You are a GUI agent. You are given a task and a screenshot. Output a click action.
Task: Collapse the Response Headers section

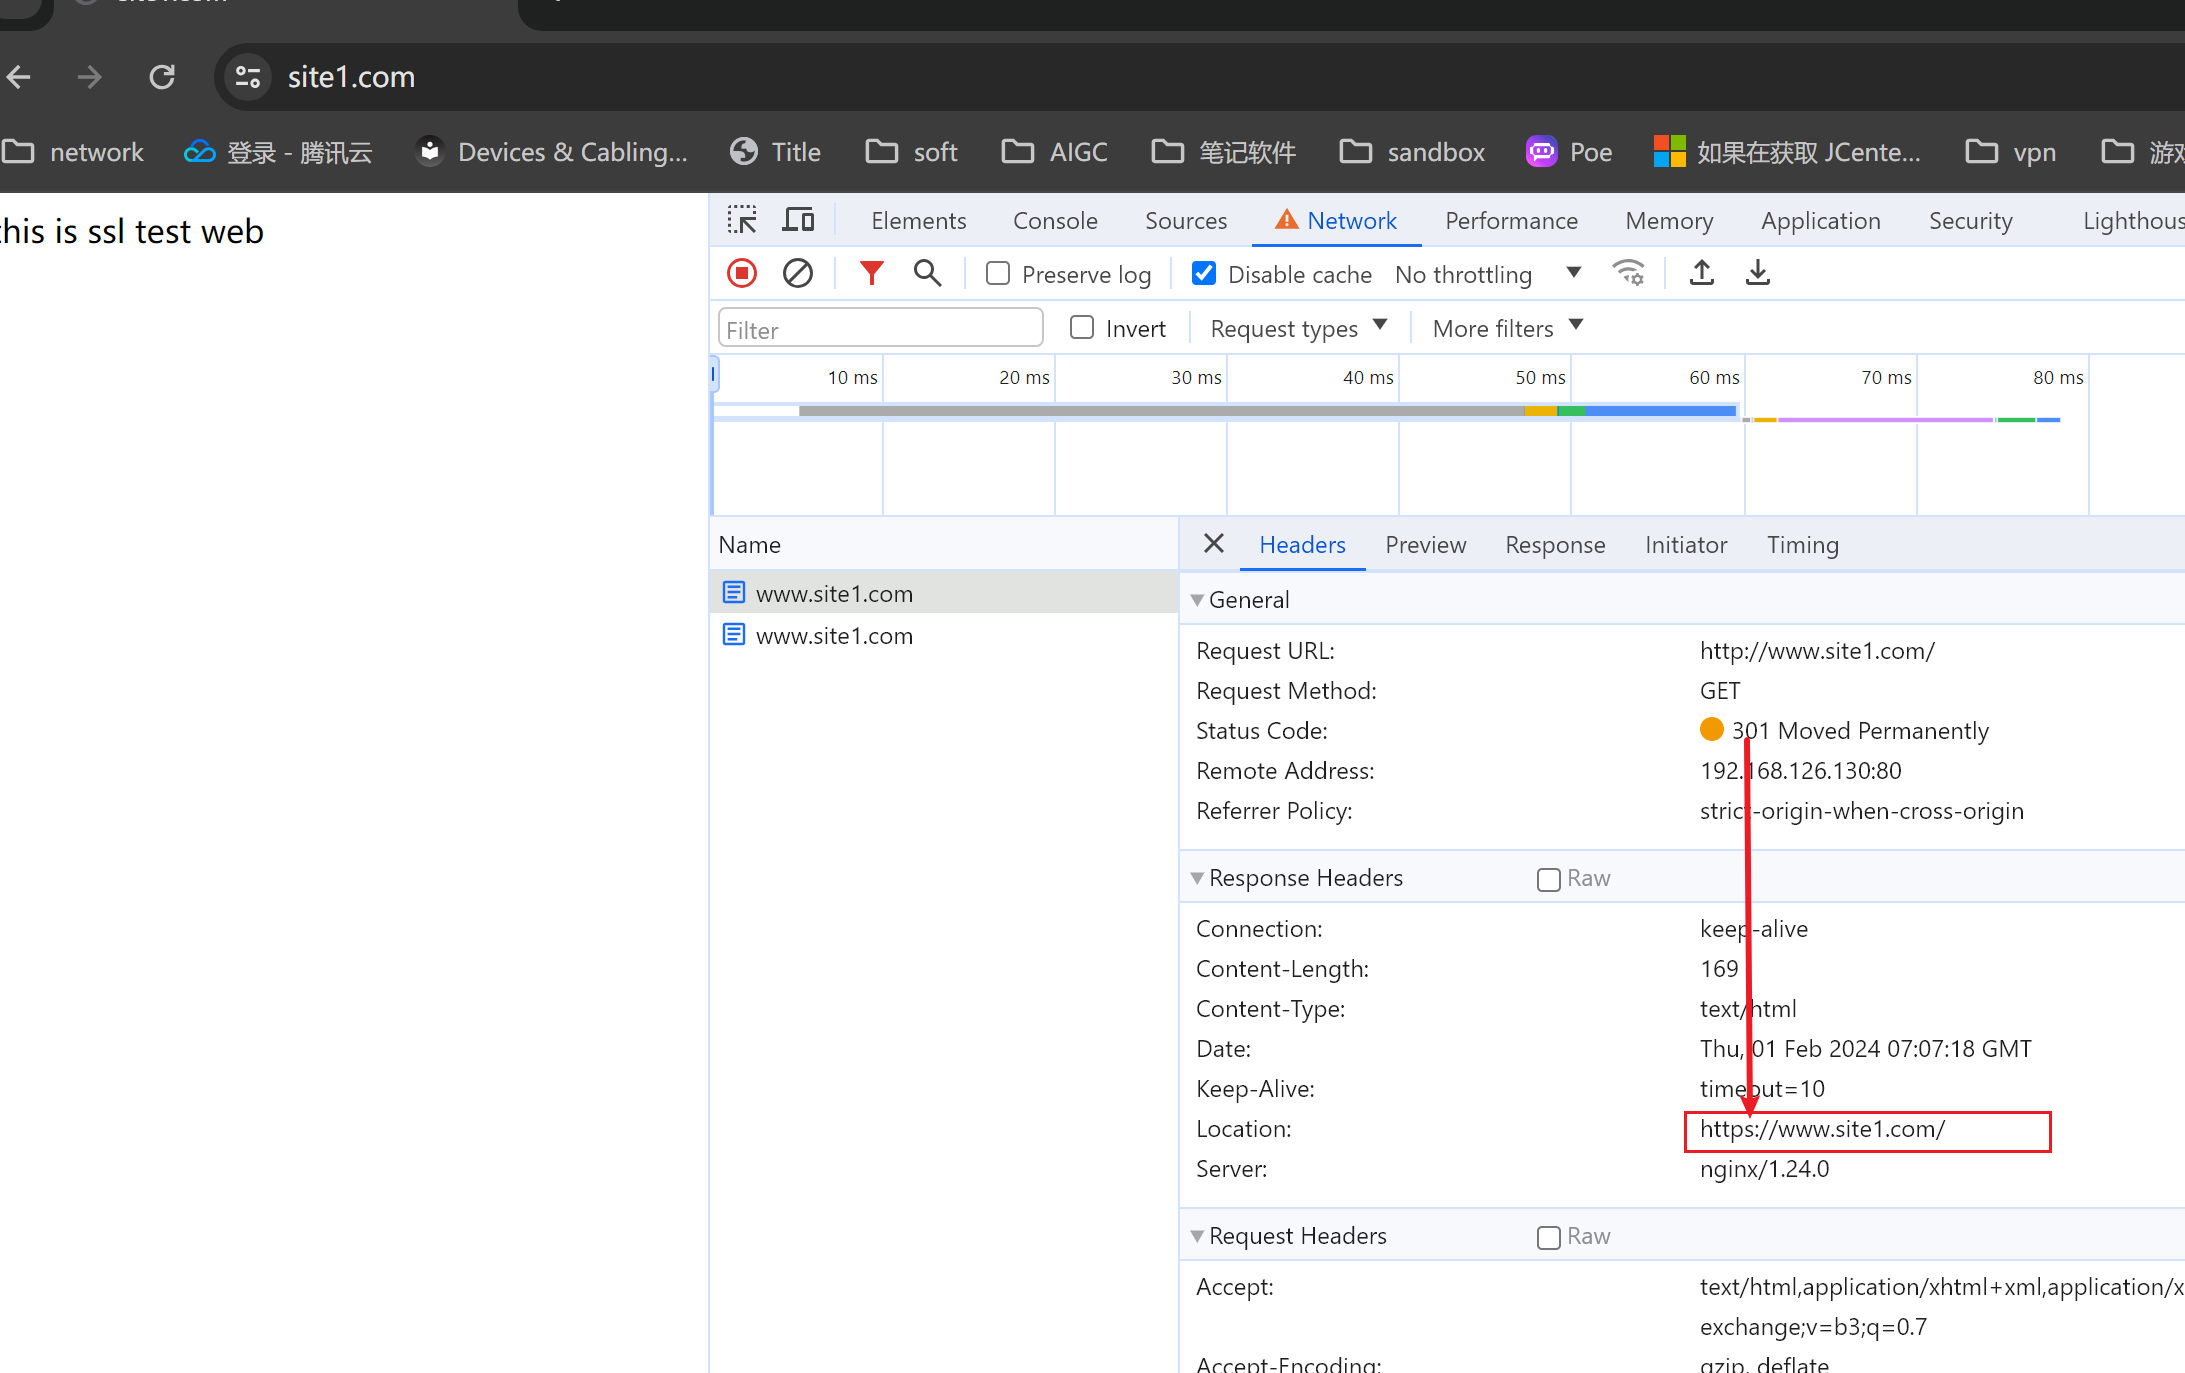tap(1197, 878)
